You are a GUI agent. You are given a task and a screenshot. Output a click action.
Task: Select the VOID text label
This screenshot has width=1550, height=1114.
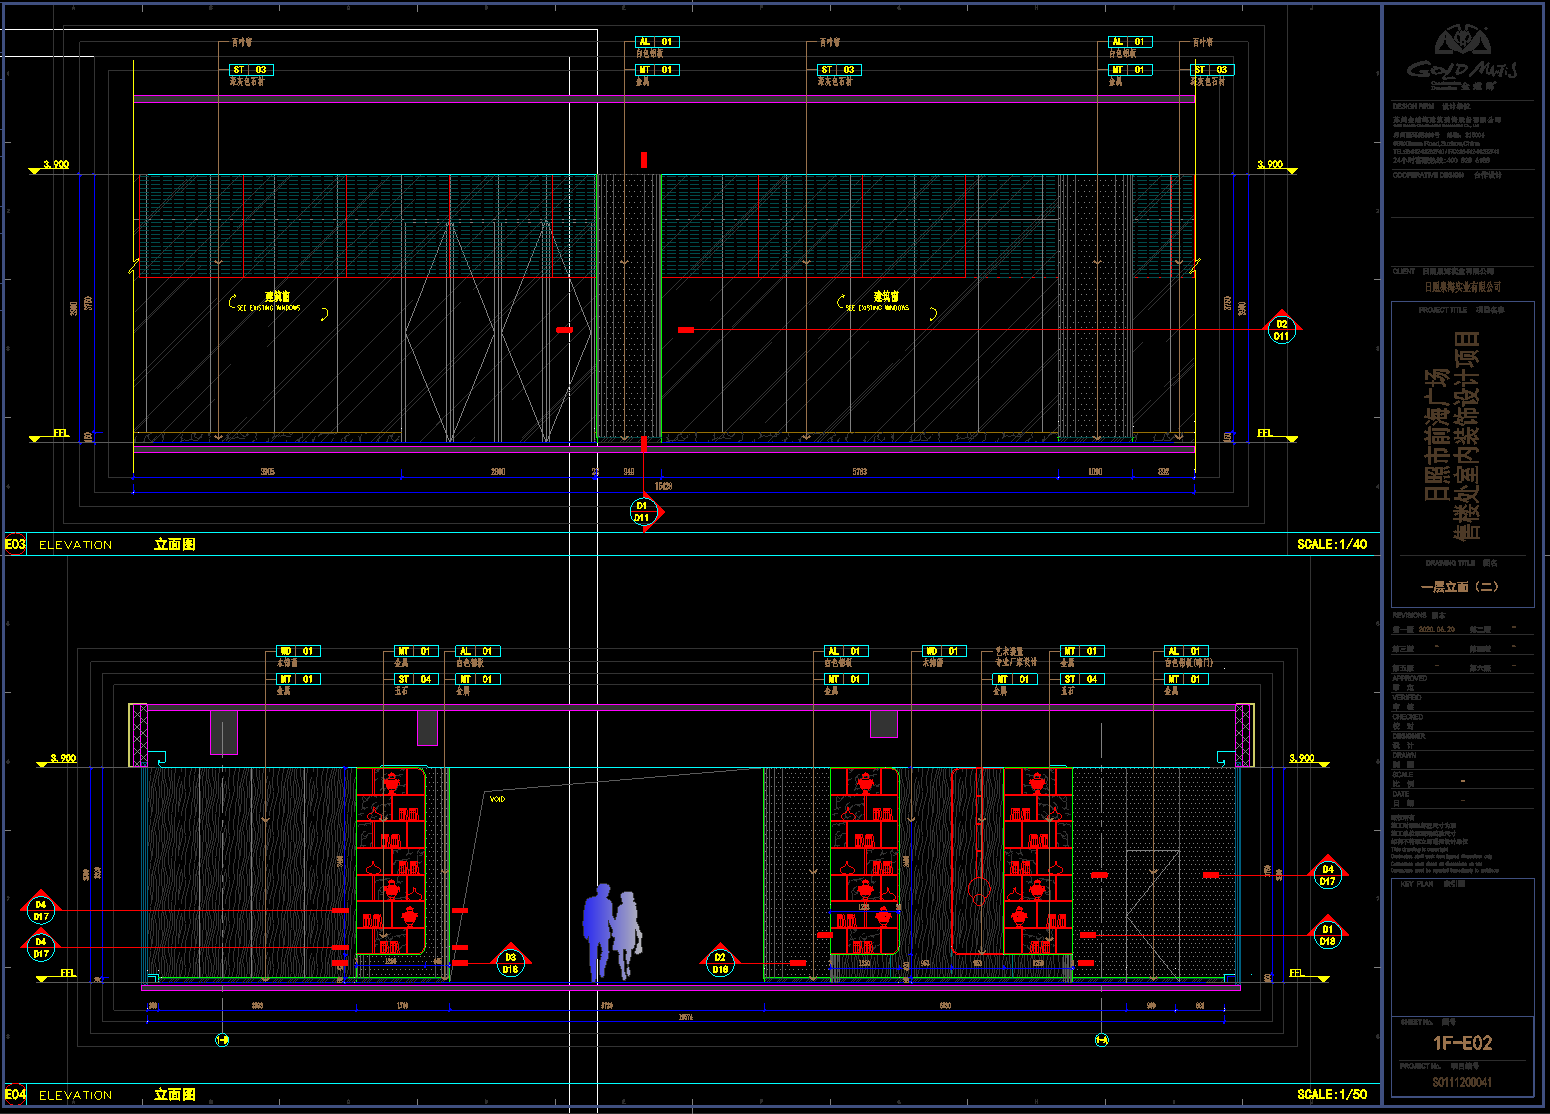tap(497, 799)
